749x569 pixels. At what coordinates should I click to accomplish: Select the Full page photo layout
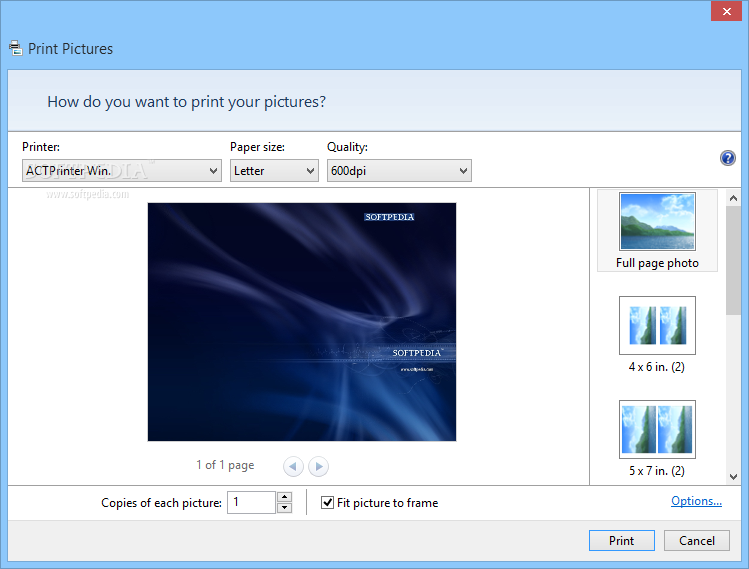click(x=657, y=231)
